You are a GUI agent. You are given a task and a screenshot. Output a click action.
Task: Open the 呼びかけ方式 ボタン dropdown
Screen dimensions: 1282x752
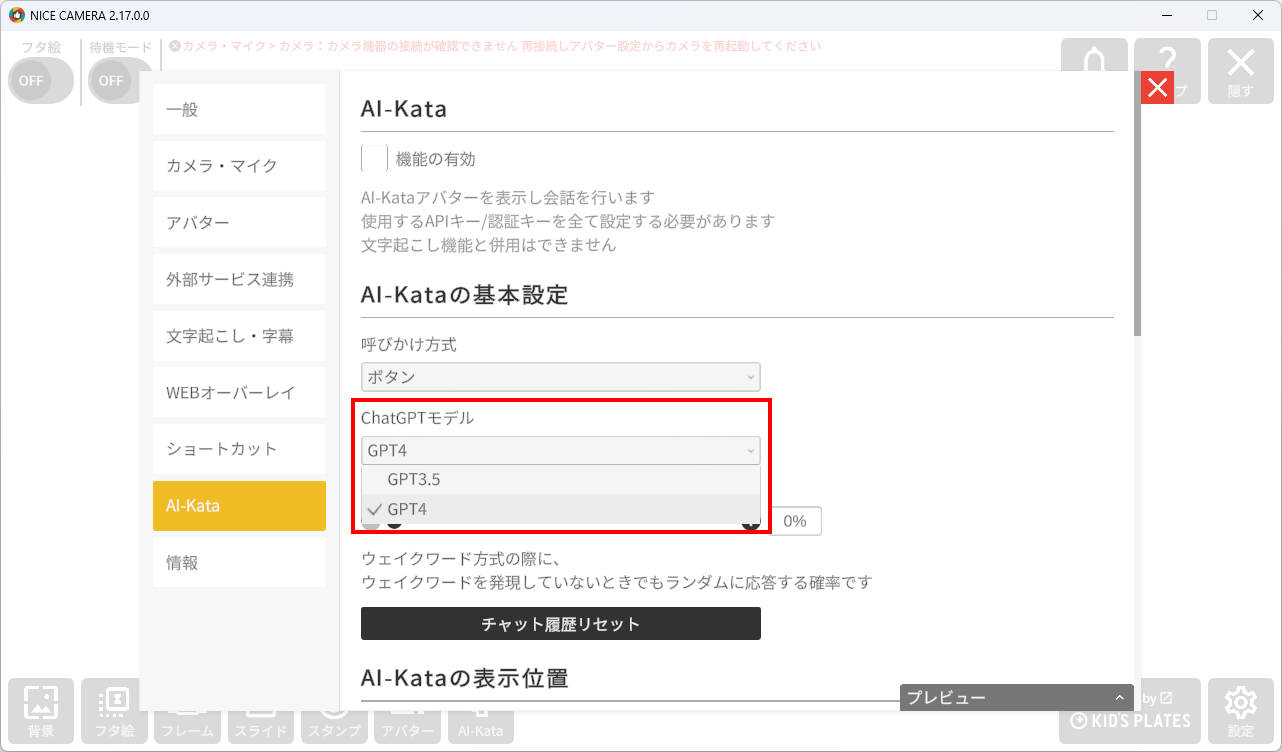(x=560, y=377)
